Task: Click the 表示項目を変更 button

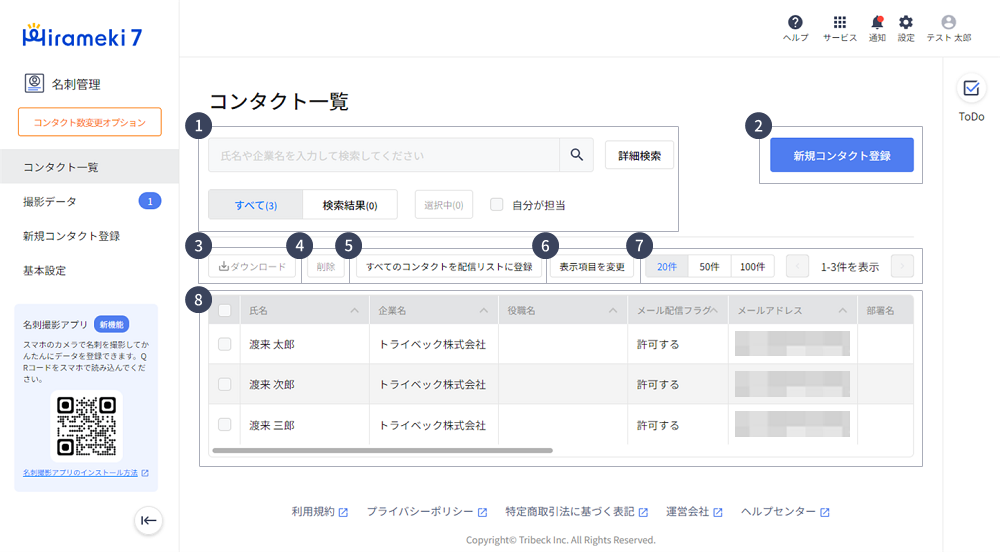Action: point(592,266)
